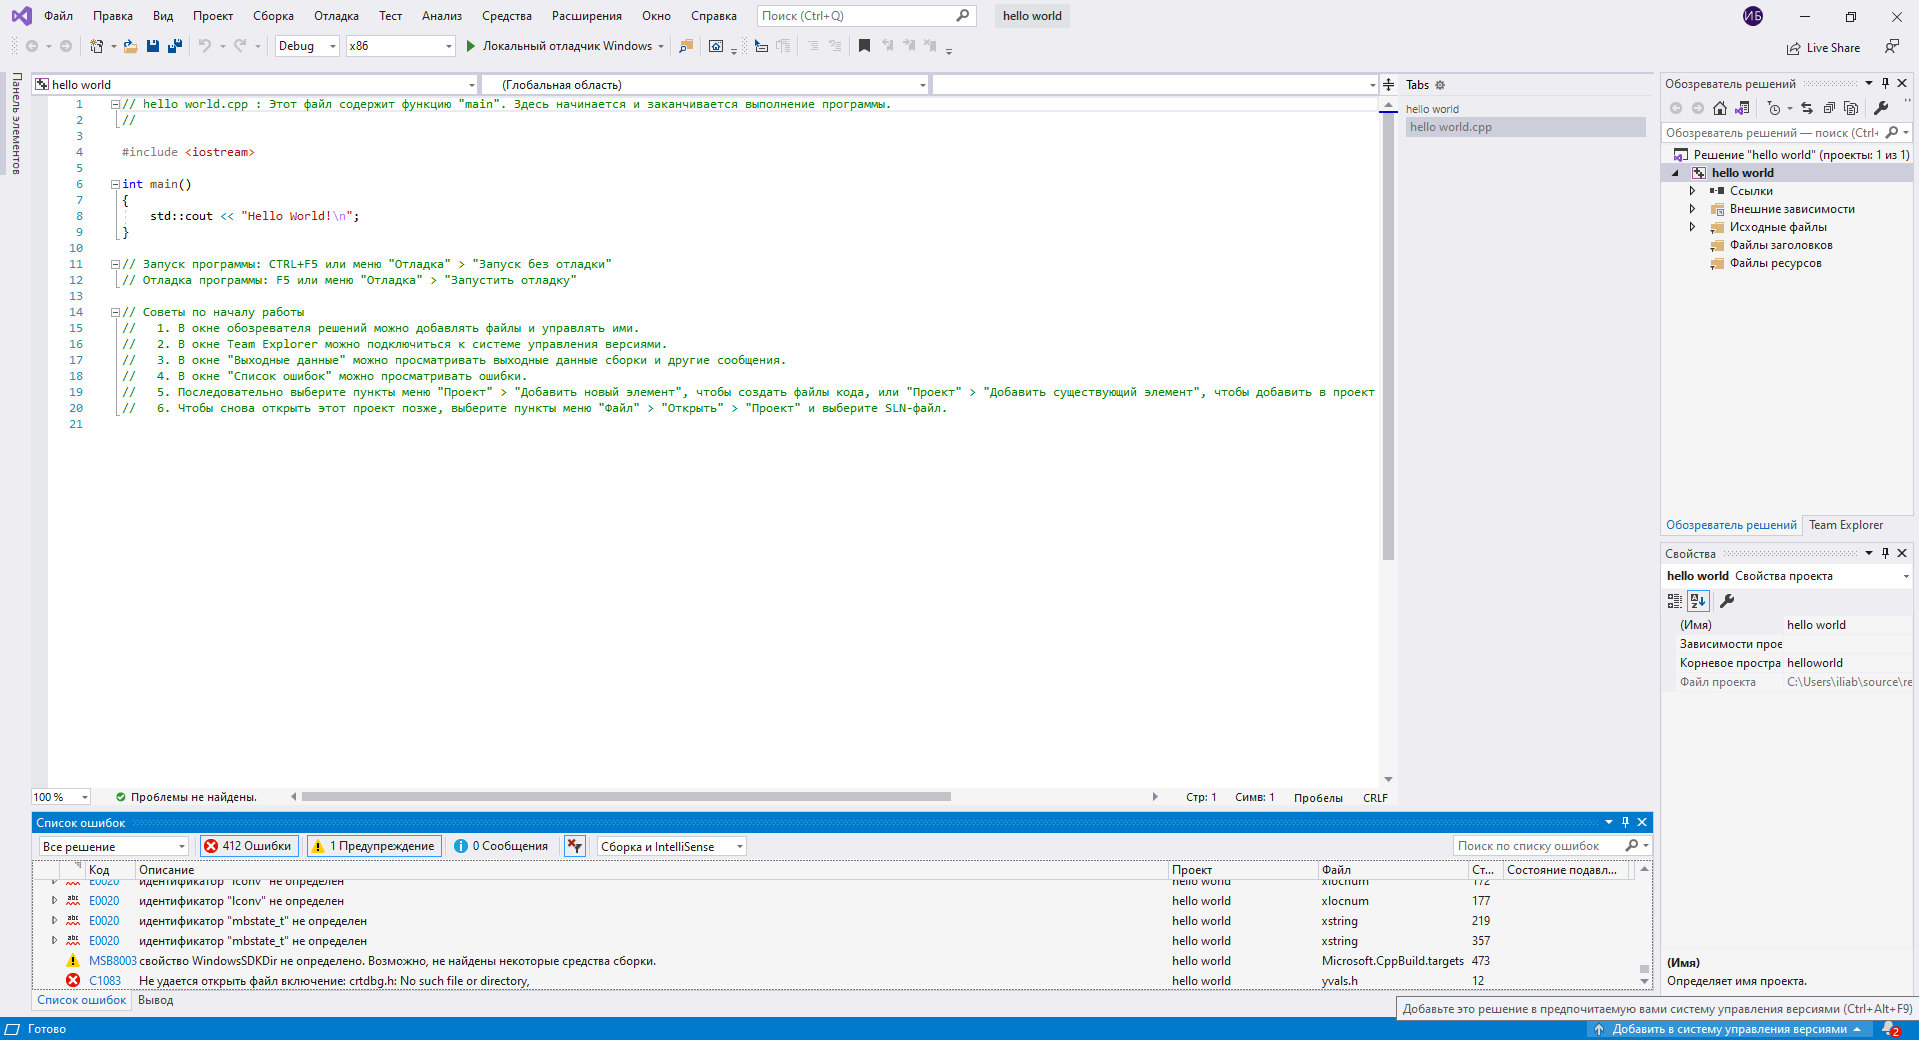This screenshot has height=1040, width=1919.
Task: Click Добавить в систему управления версиями button
Action: pos(1729,1029)
